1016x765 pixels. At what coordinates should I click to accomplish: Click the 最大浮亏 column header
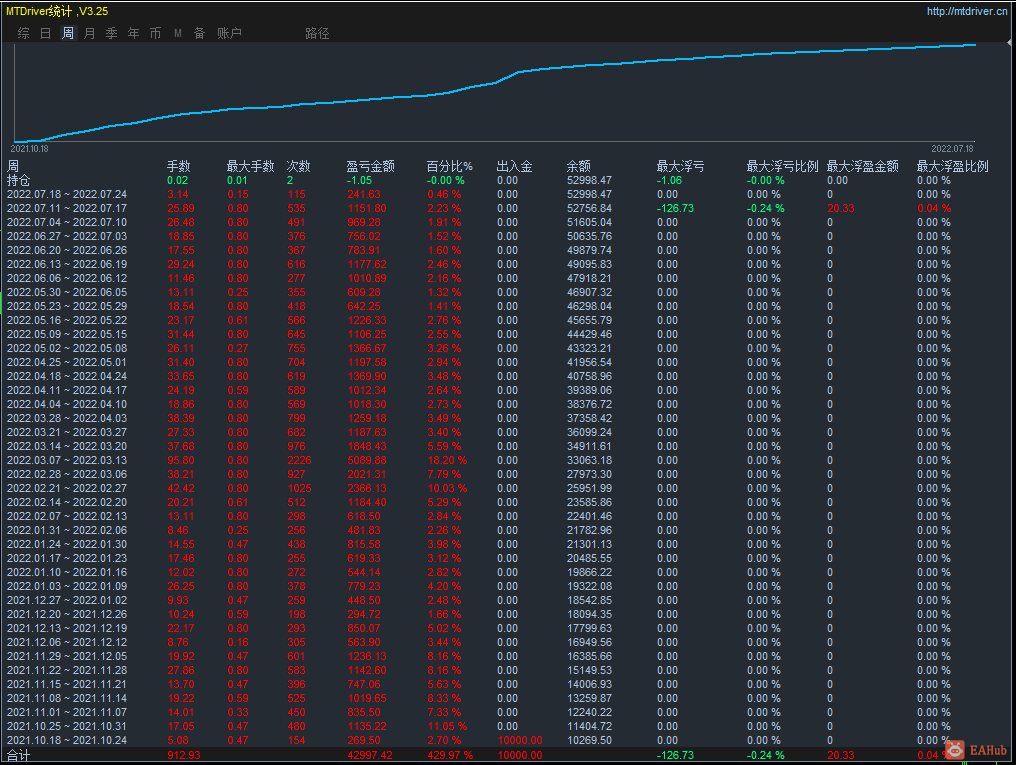click(680, 166)
